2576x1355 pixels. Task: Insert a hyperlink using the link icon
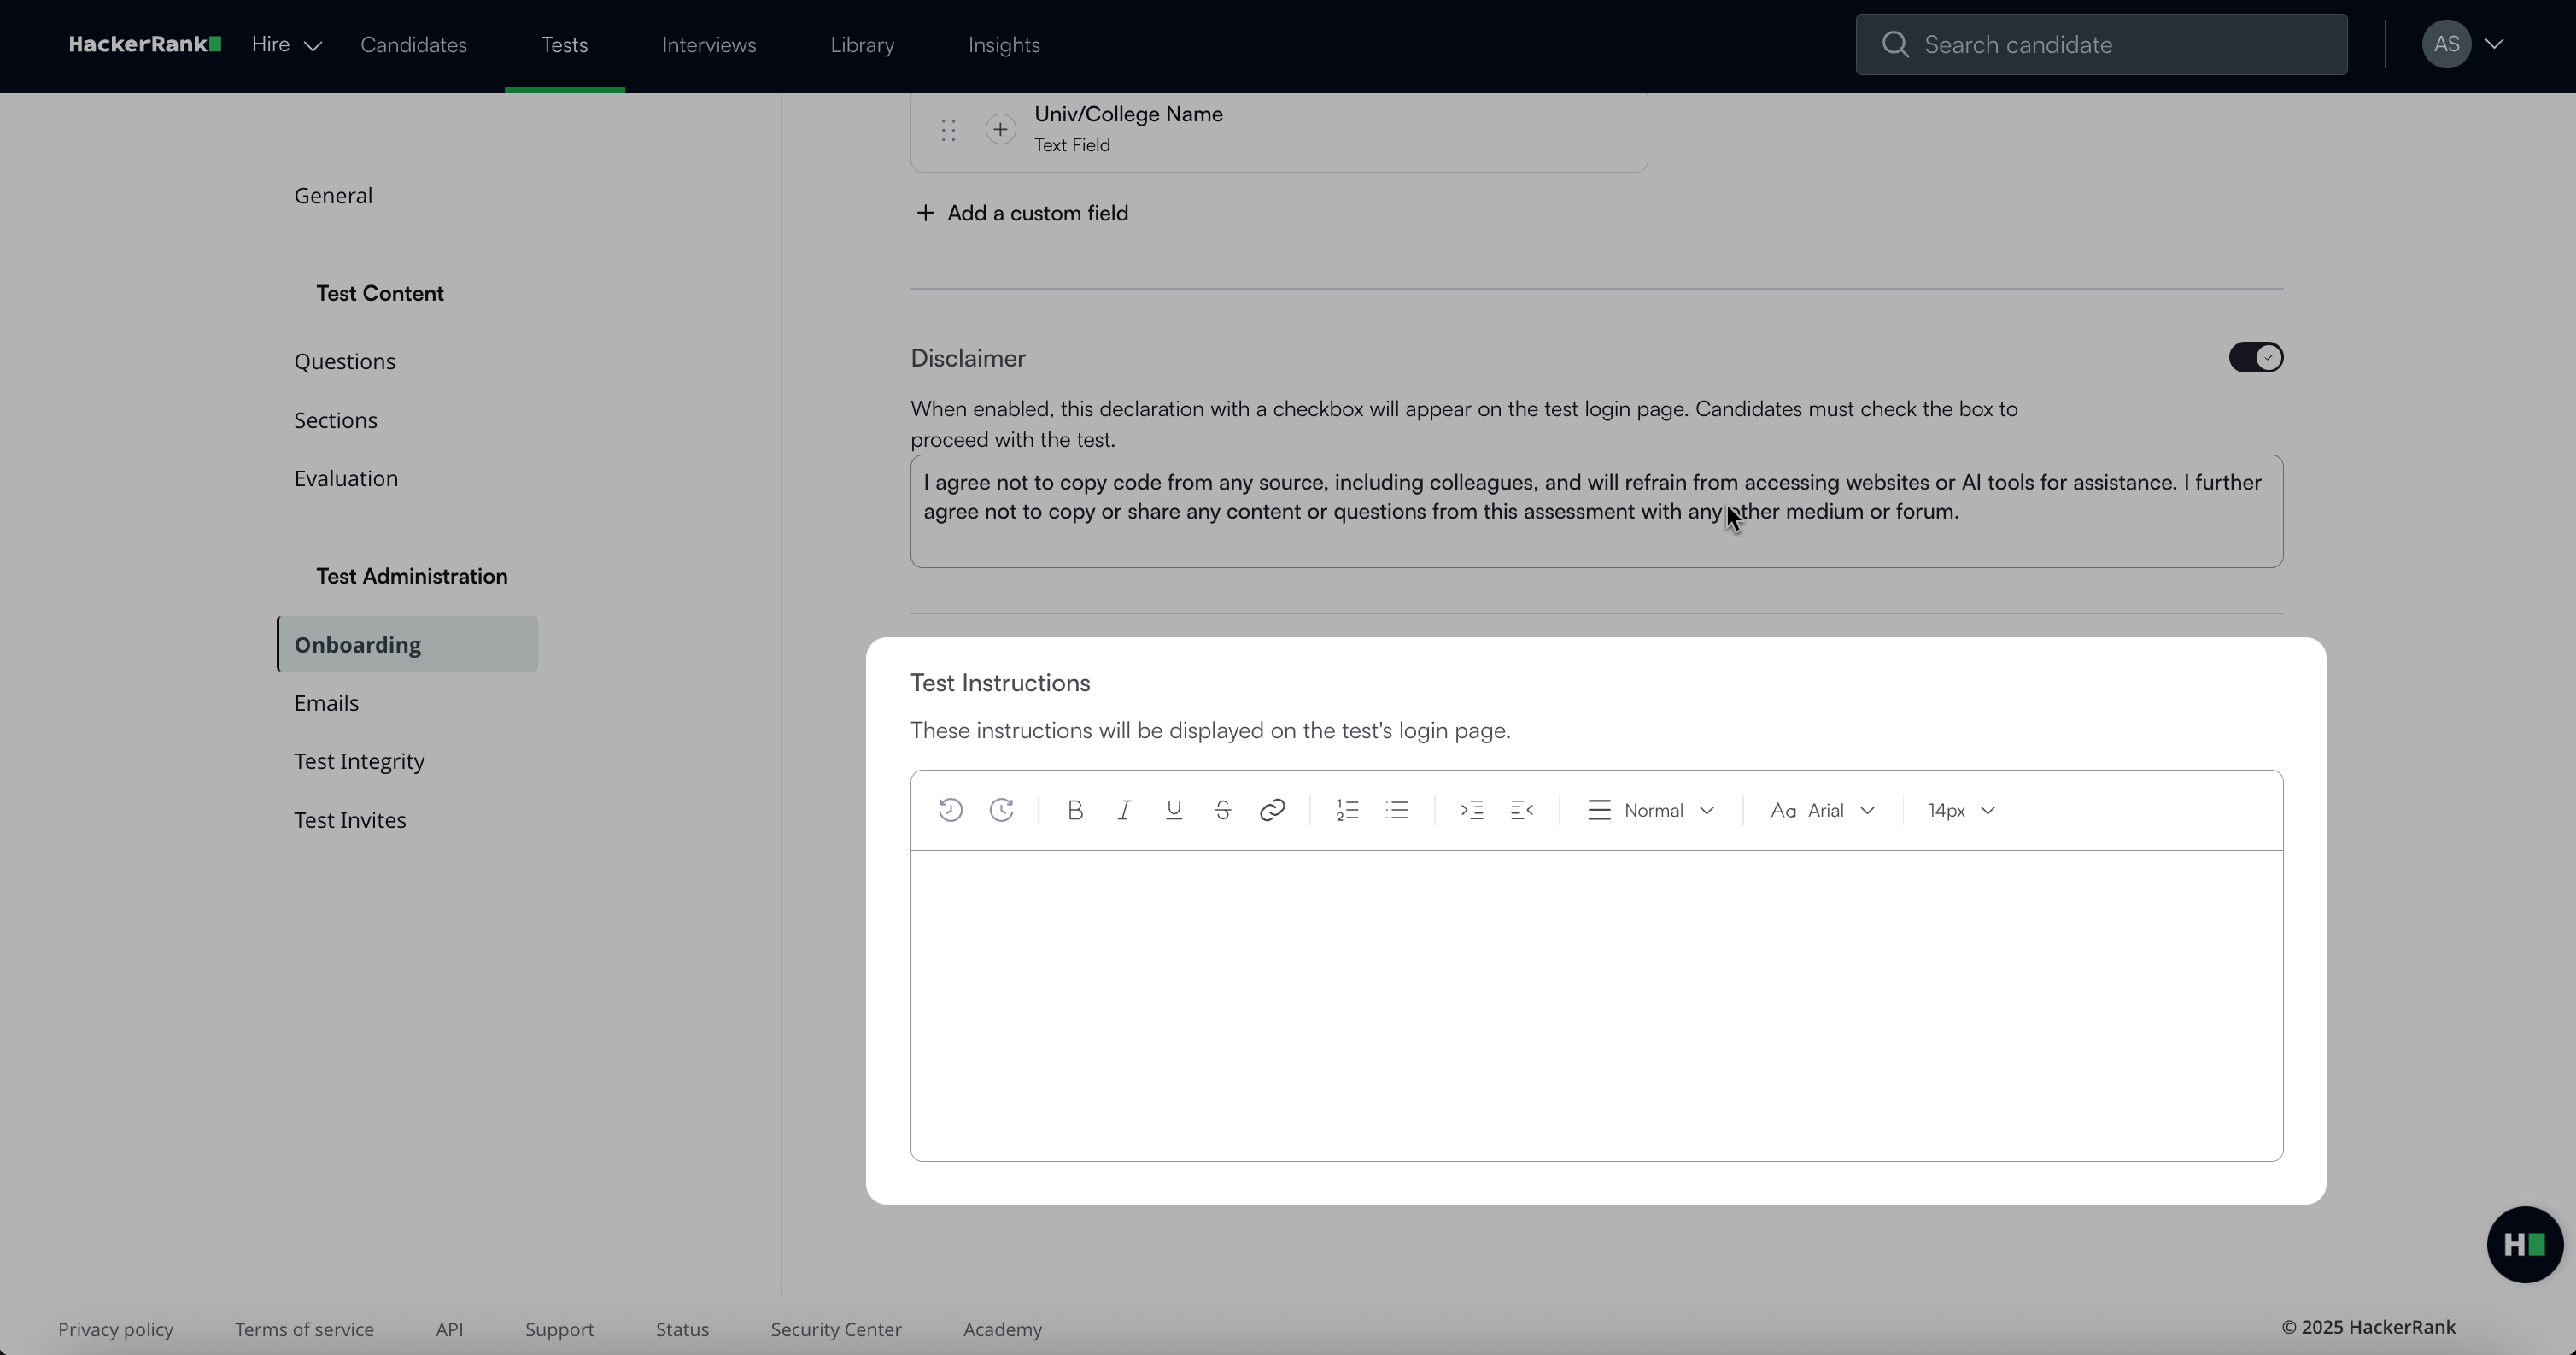(1272, 810)
